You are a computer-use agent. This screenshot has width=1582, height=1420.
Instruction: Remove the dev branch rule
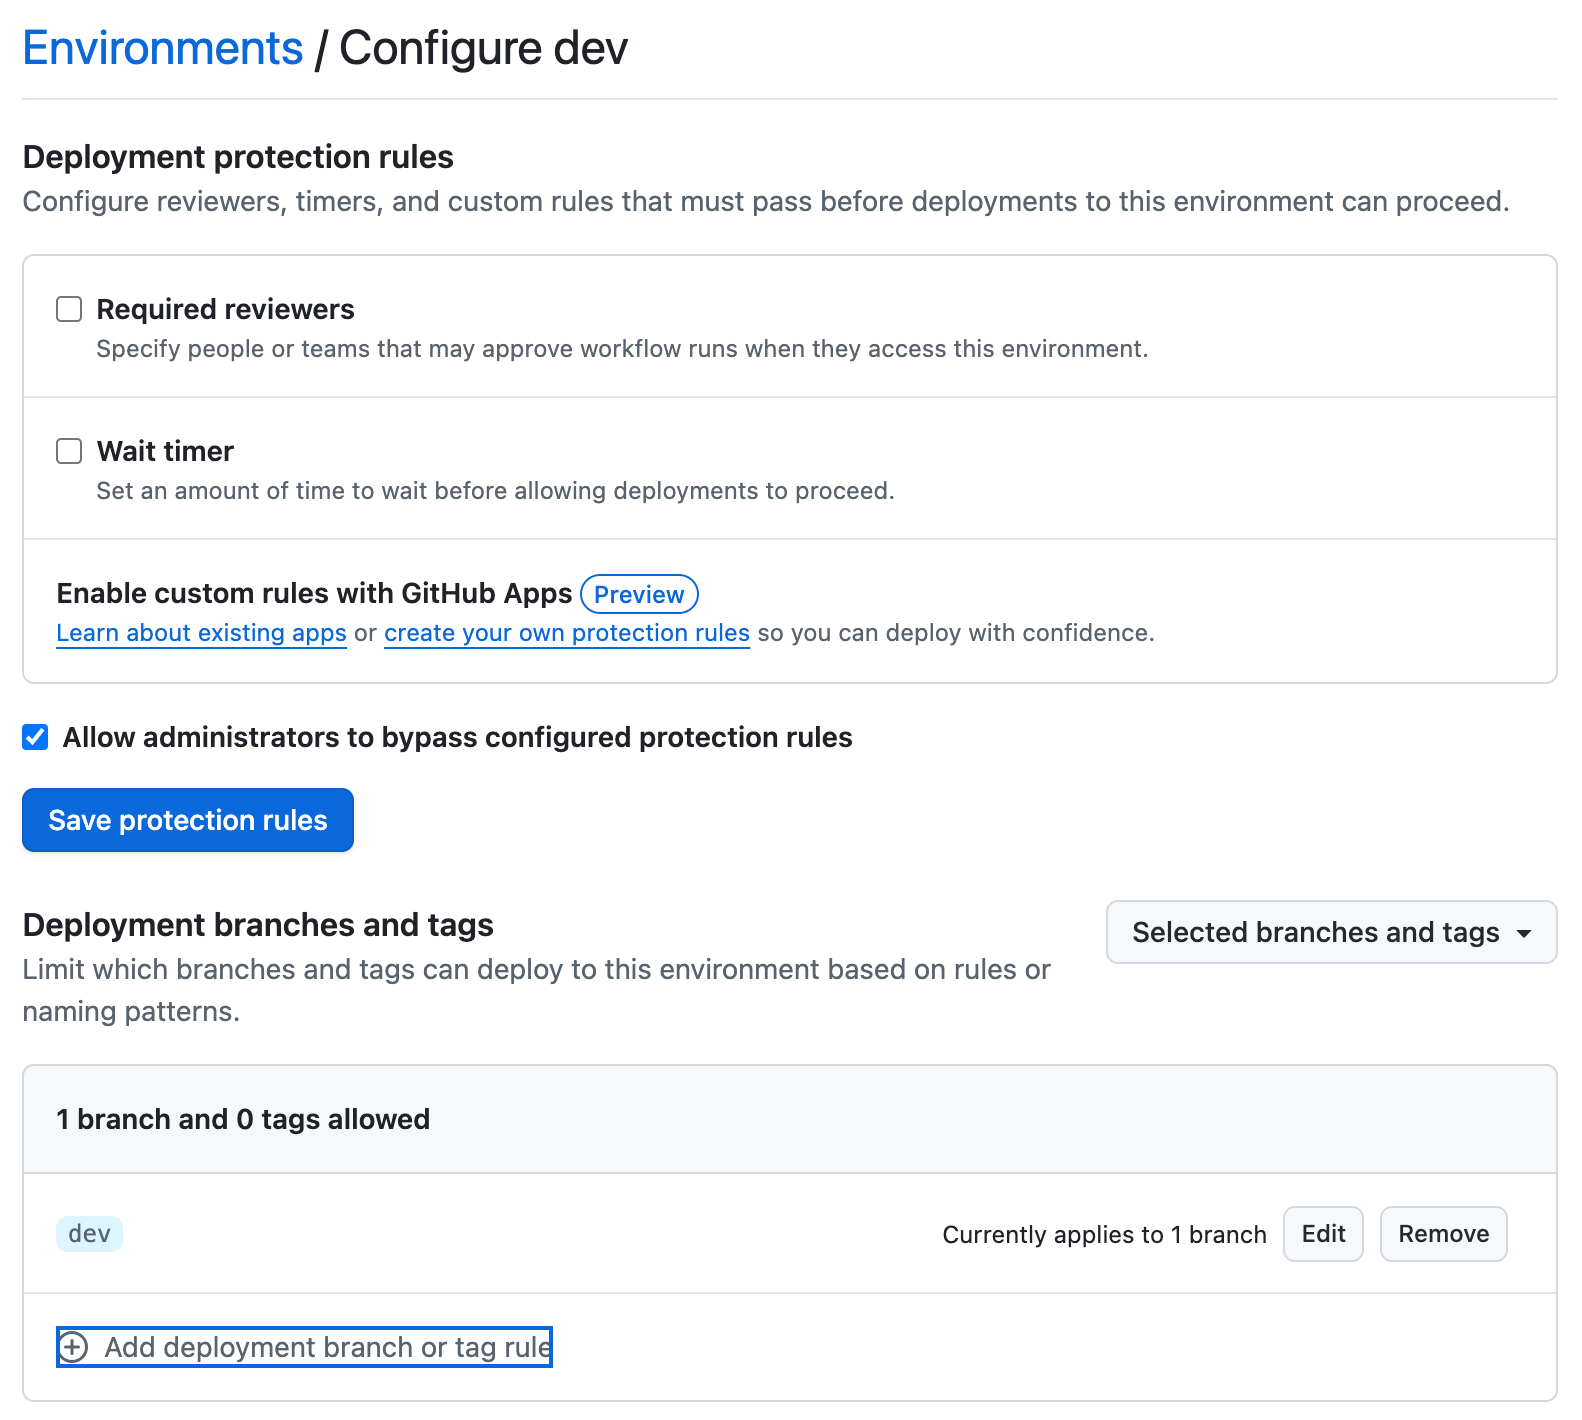click(x=1442, y=1234)
